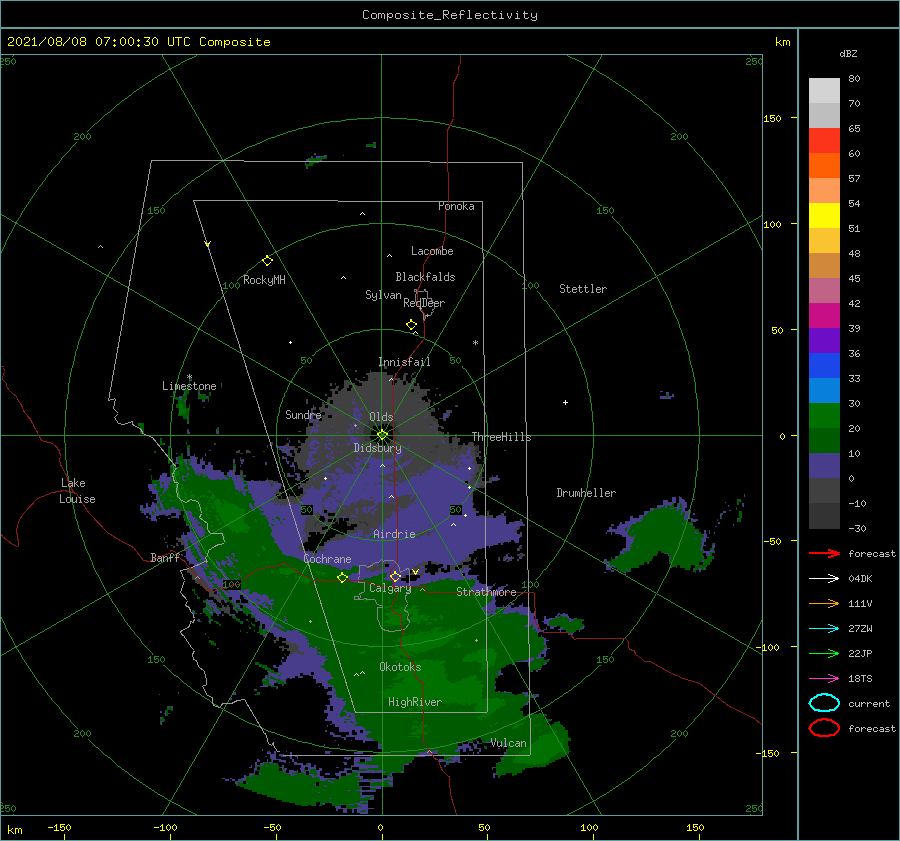Click the Stettler city label
This screenshot has height=841, width=900.
pyautogui.click(x=583, y=289)
